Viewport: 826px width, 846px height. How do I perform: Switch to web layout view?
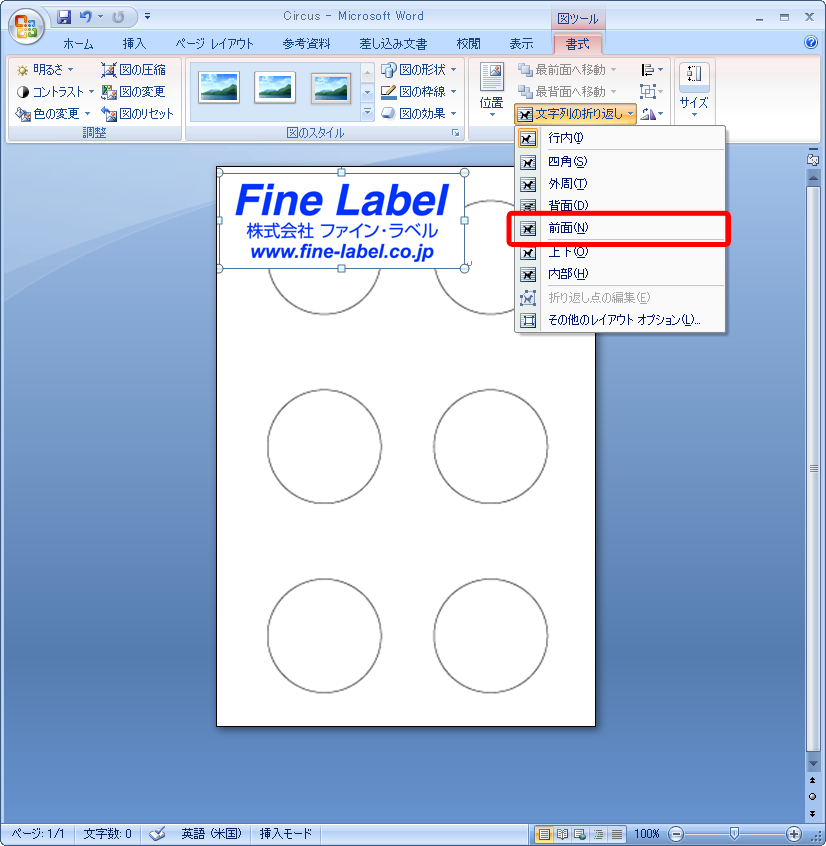click(x=581, y=834)
